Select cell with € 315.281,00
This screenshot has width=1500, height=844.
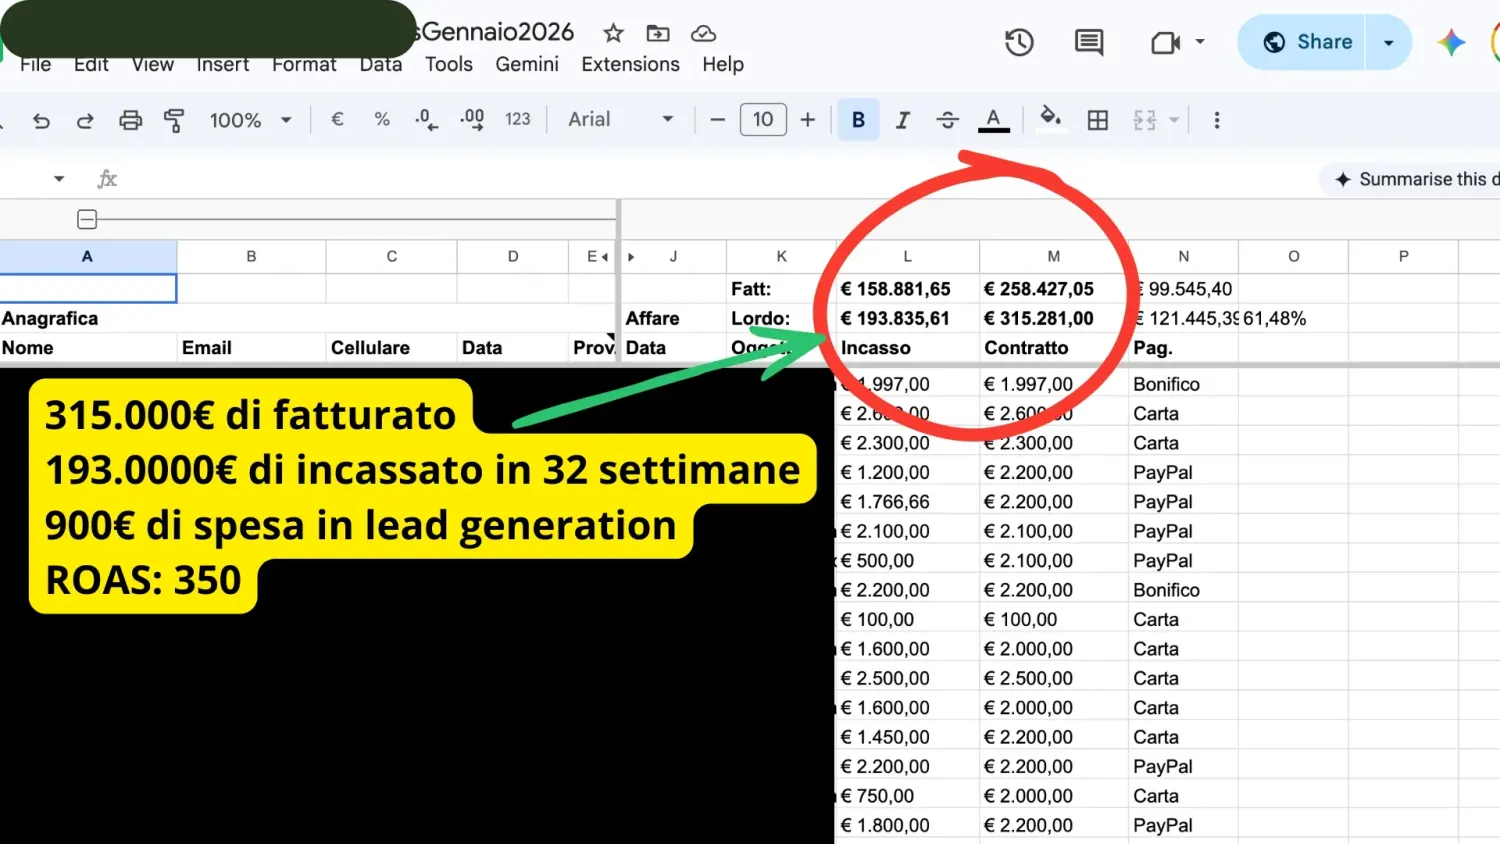pyautogui.click(x=1054, y=318)
